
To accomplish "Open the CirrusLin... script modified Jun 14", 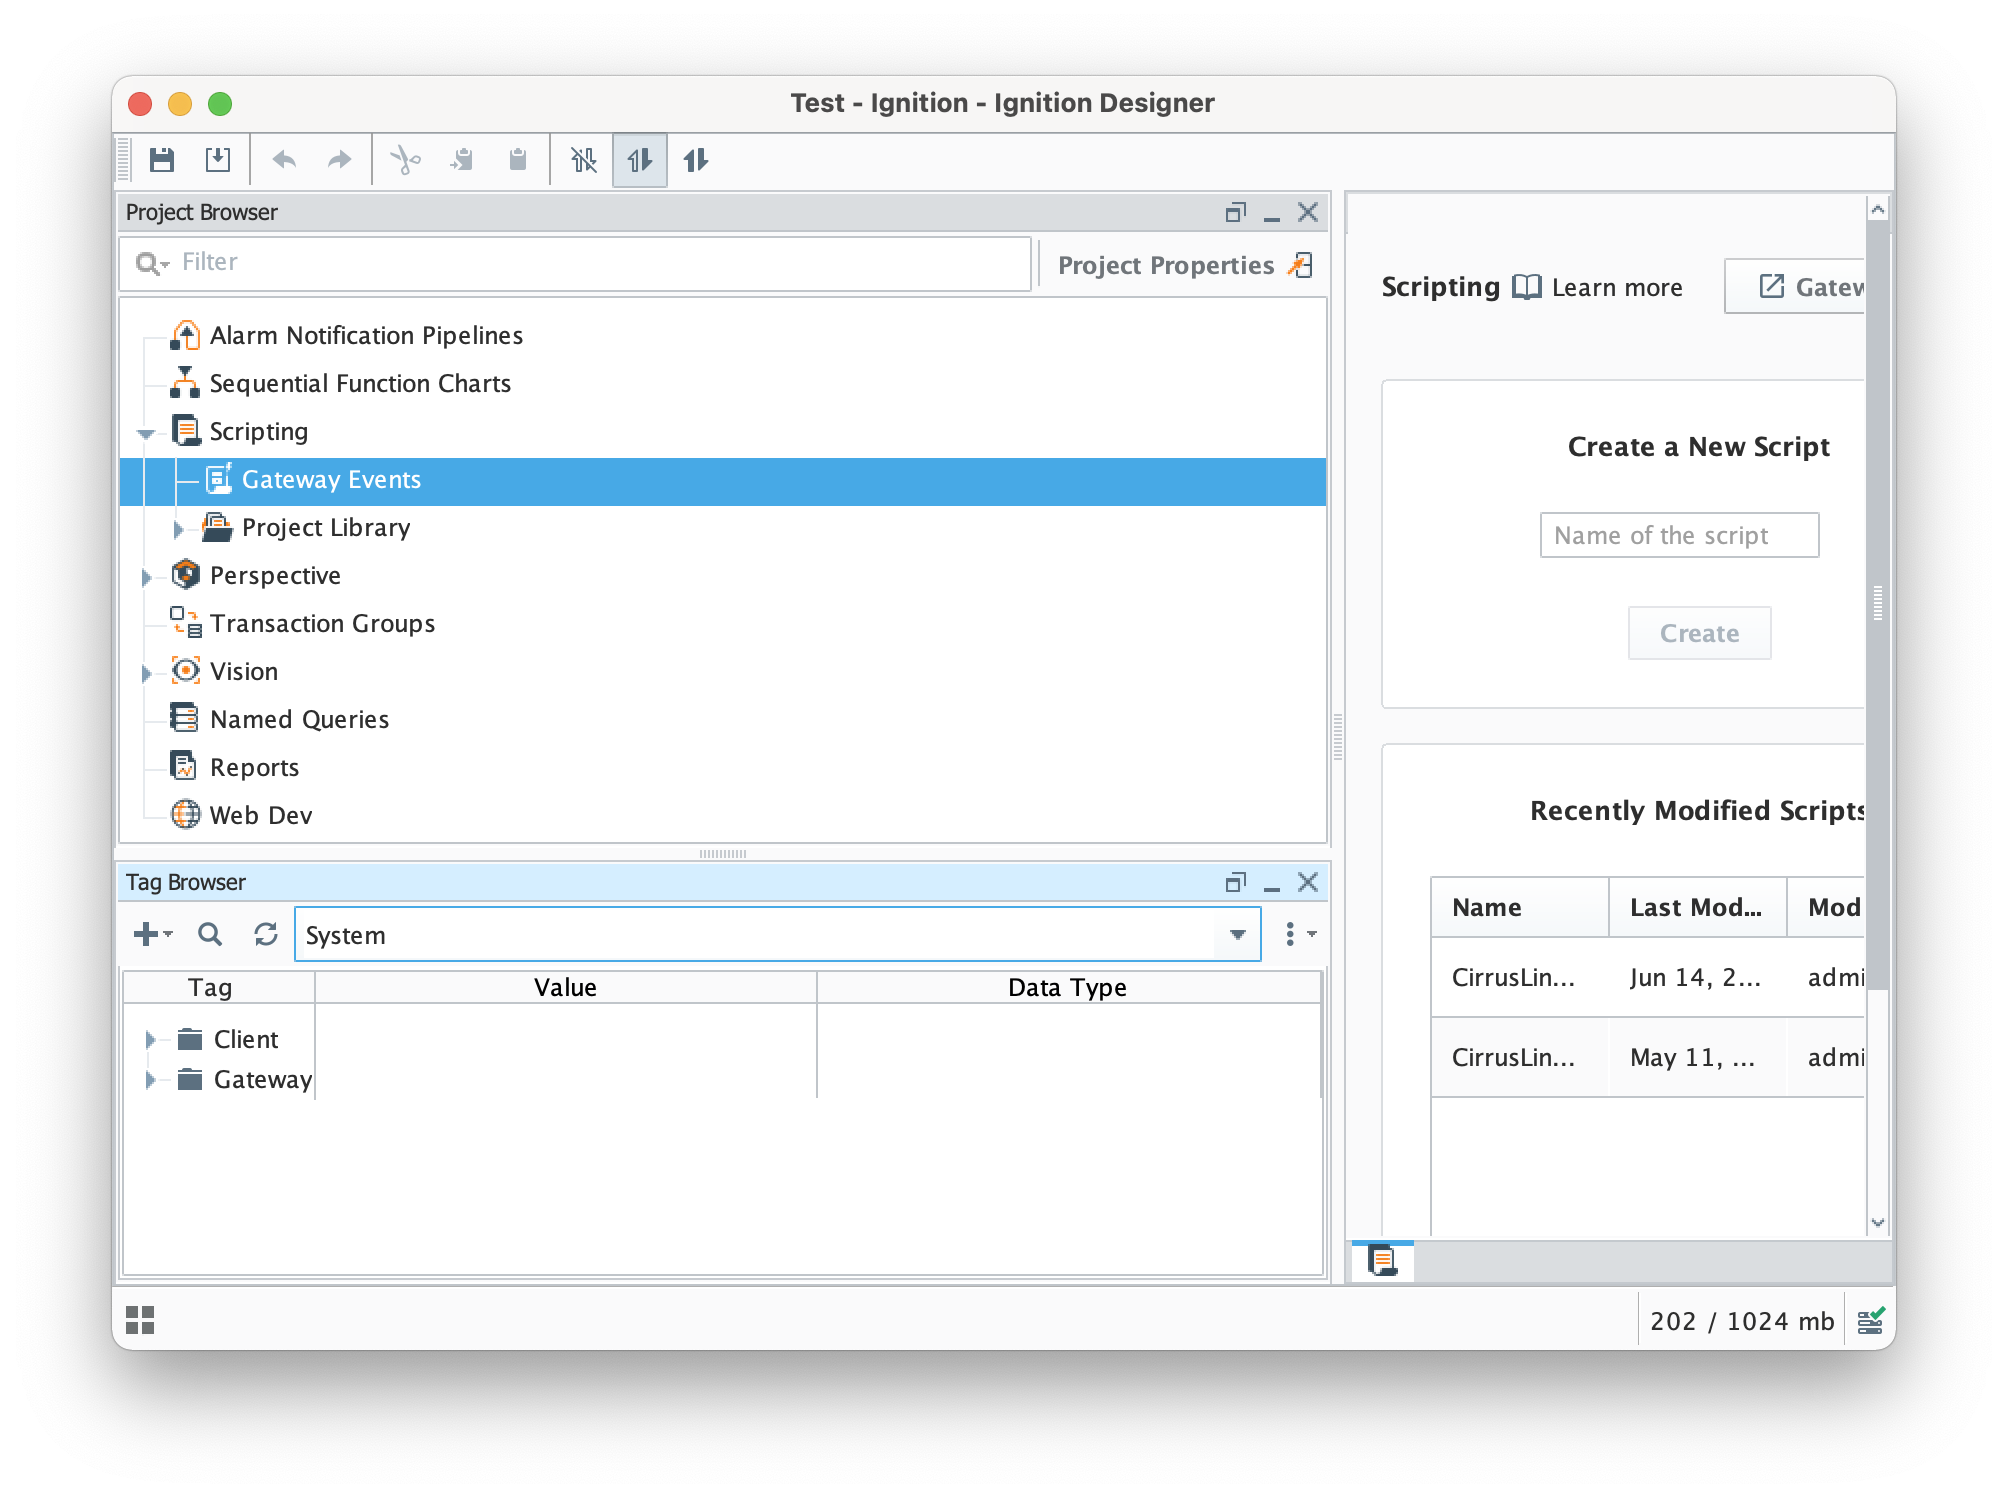I will (x=1648, y=978).
